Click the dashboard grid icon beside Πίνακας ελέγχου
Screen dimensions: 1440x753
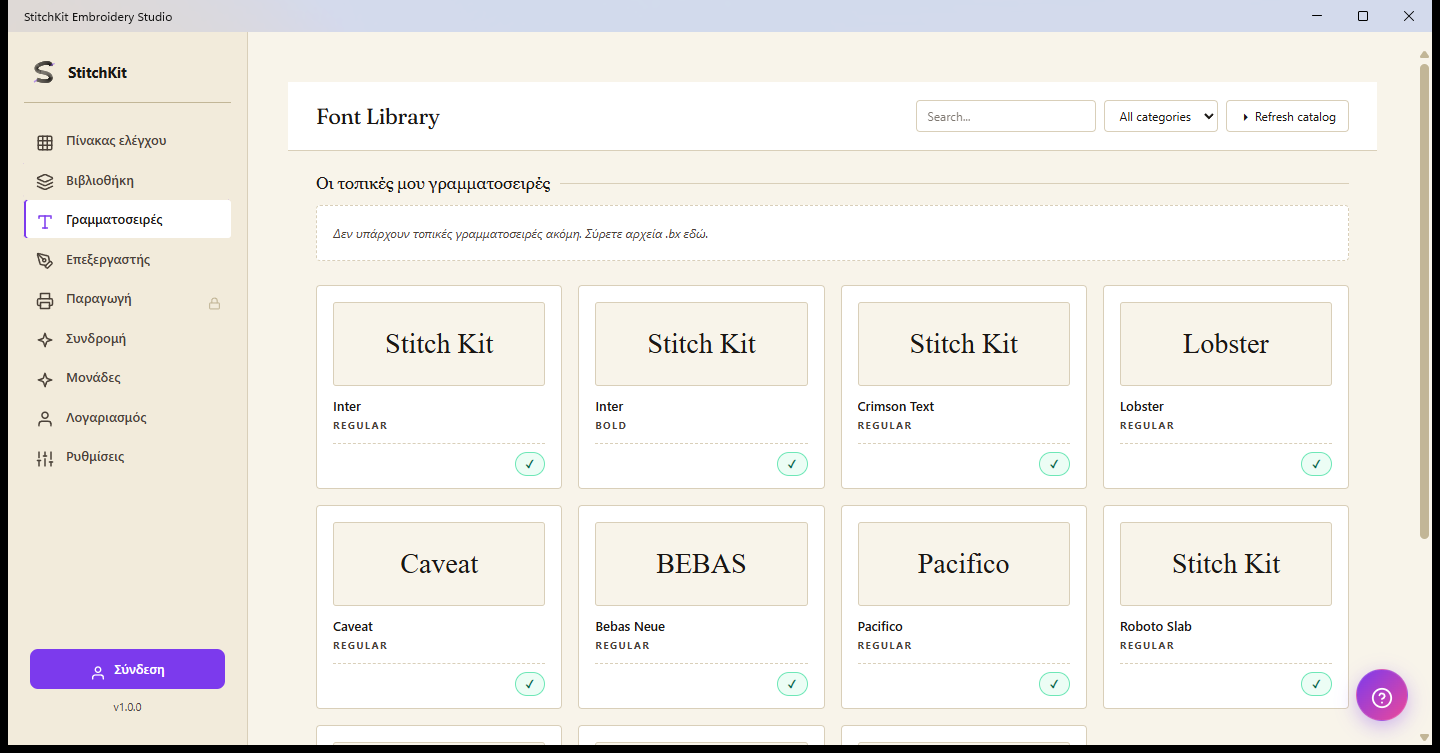pyautogui.click(x=45, y=142)
